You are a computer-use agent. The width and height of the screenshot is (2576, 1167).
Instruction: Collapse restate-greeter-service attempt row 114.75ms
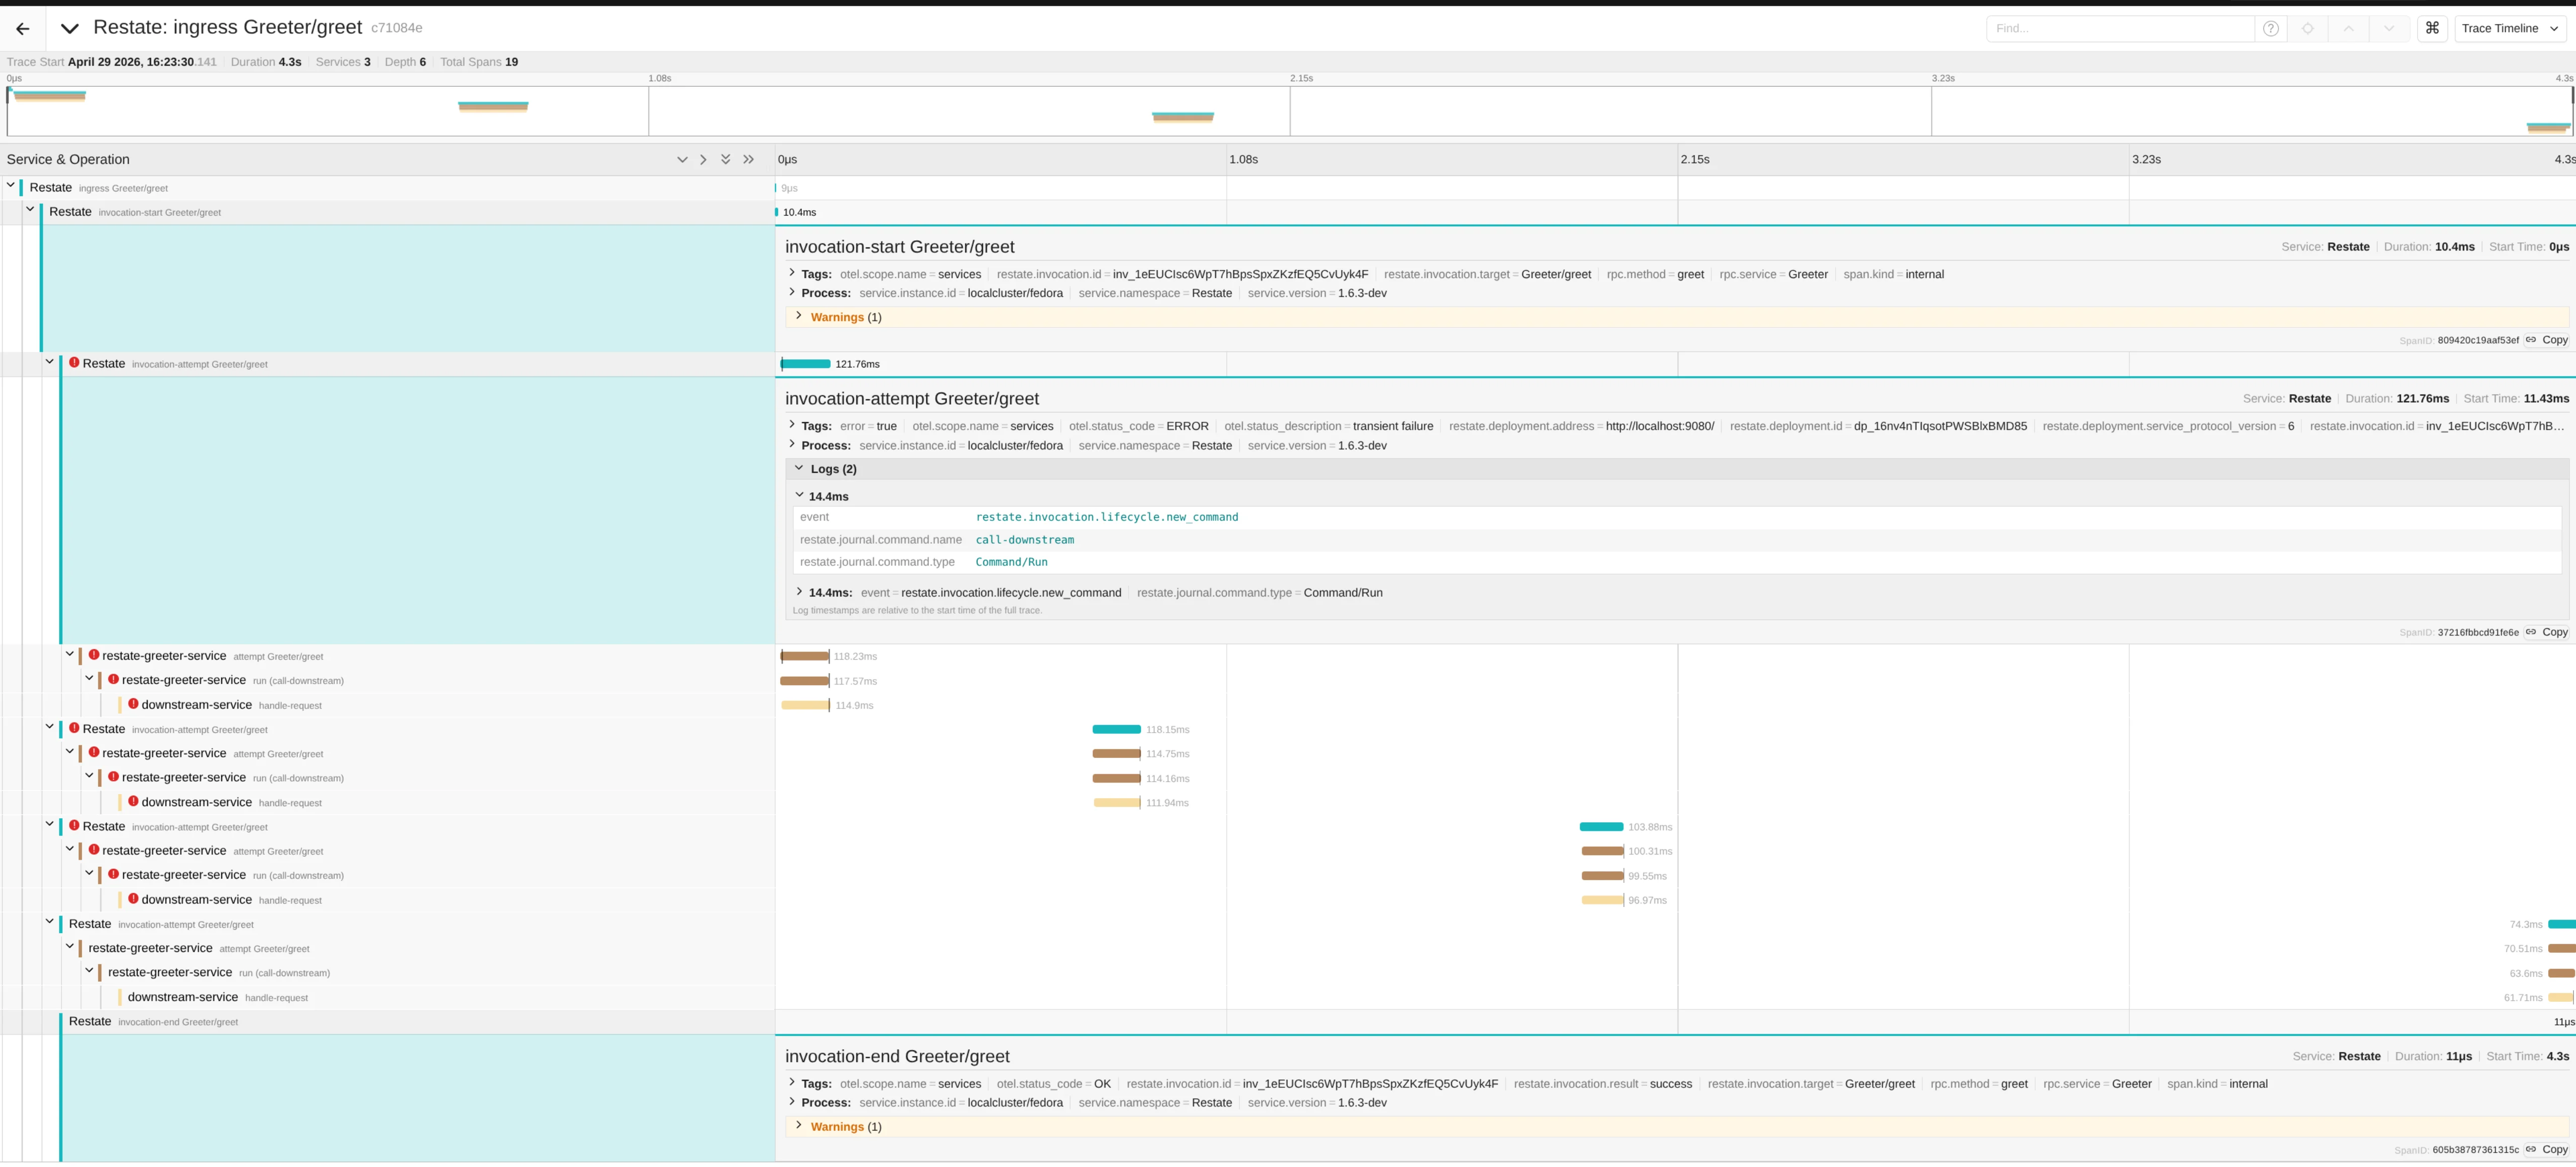click(70, 752)
